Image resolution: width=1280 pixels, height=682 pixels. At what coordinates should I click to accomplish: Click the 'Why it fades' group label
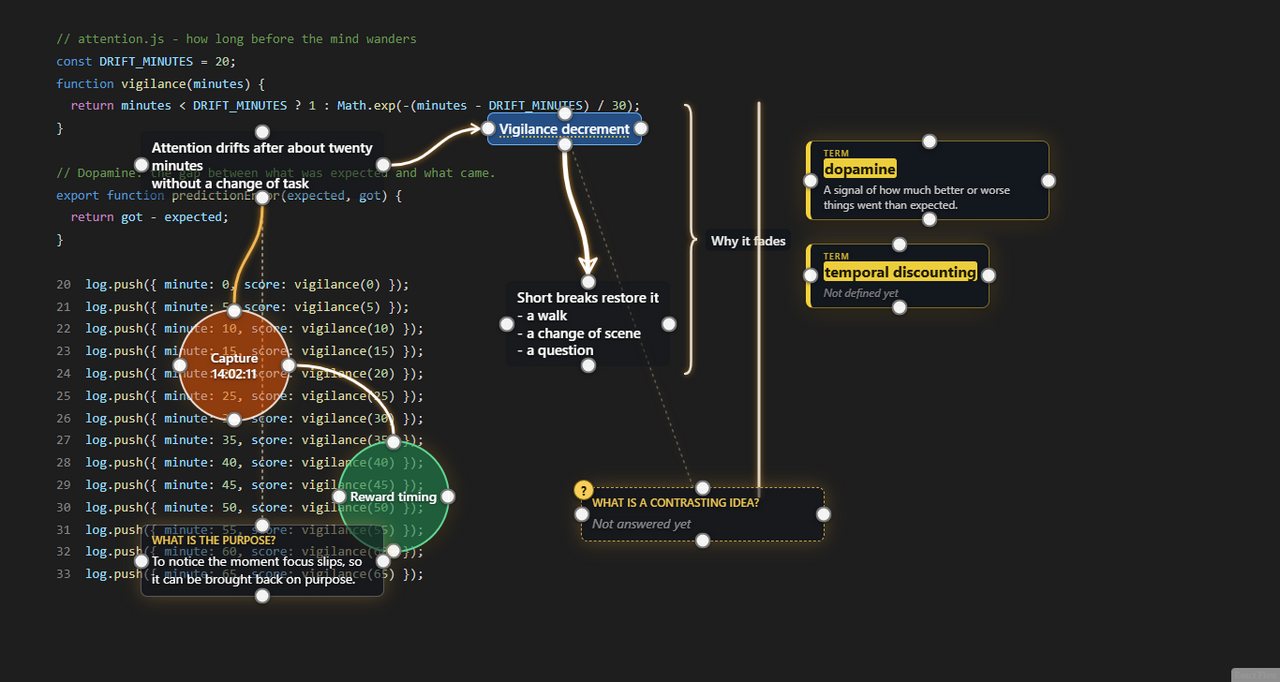(x=748, y=241)
